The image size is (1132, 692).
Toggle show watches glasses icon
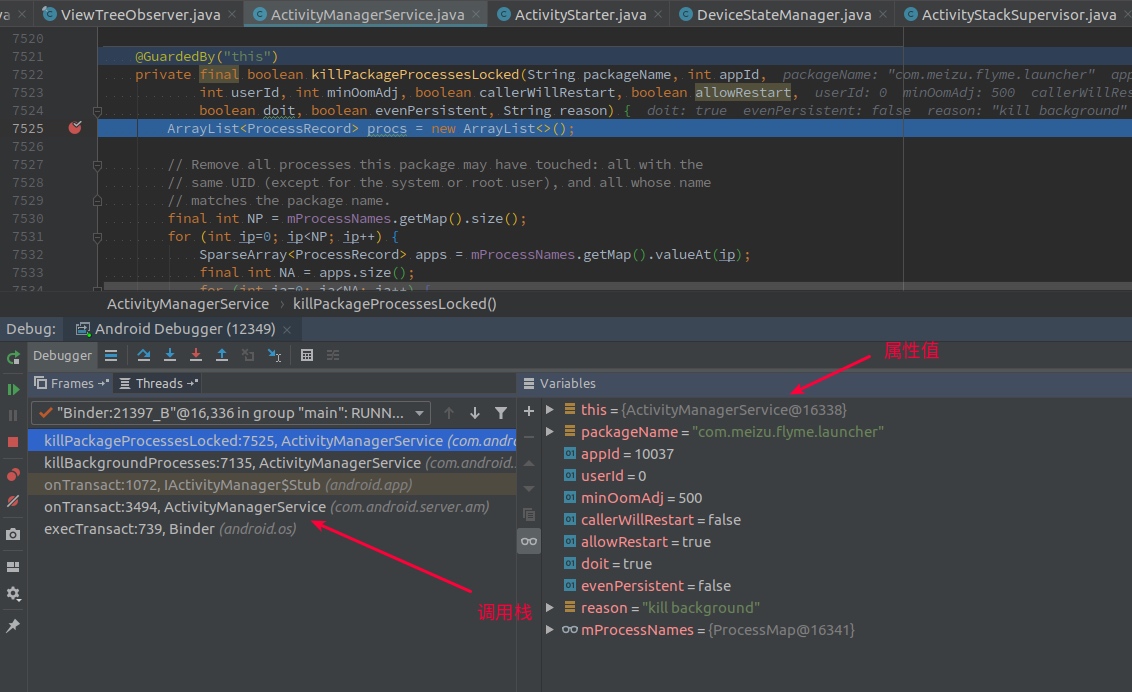(x=528, y=541)
